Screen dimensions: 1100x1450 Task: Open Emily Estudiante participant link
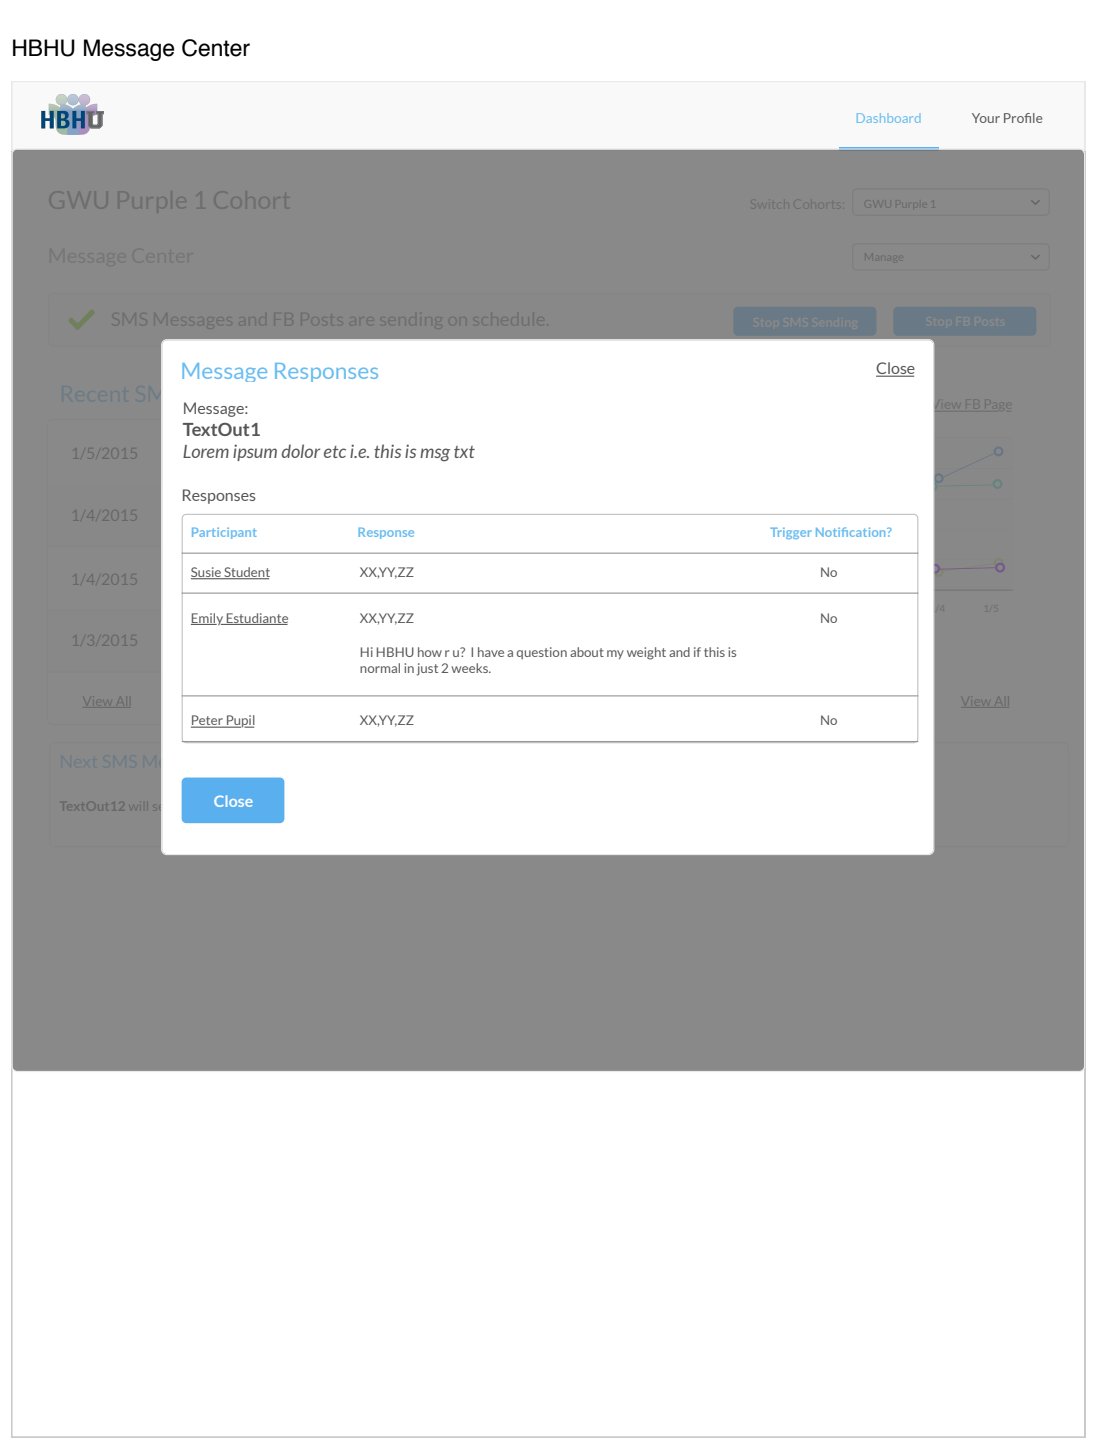tap(239, 619)
